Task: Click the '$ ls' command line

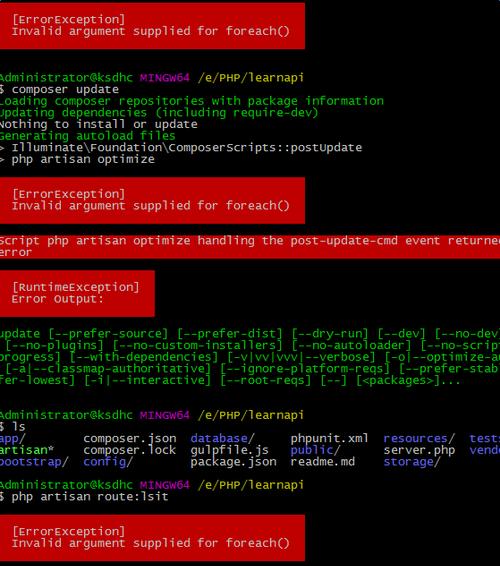Action: (13, 427)
